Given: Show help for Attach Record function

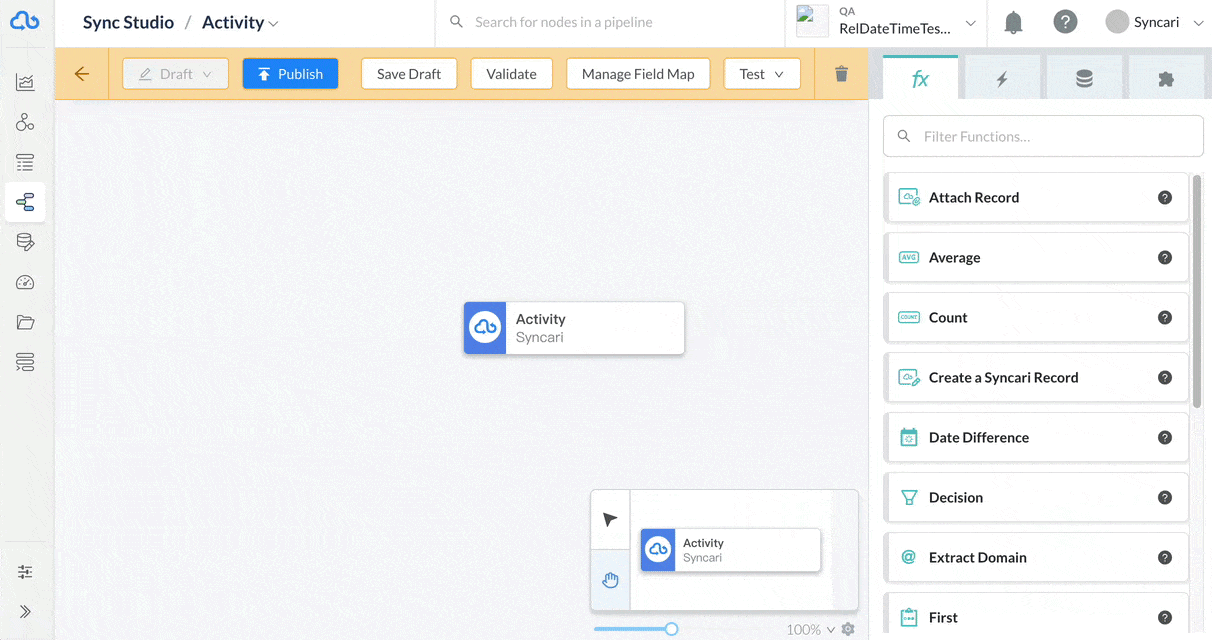Looking at the screenshot, I should click(x=1164, y=197).
